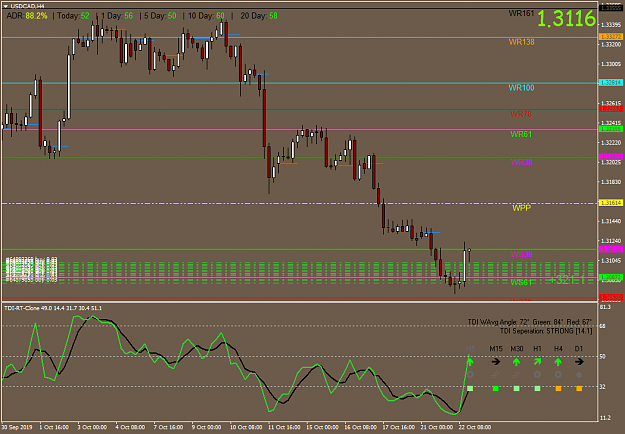Click the TDI-RT-Clone indicator label

pos(53,308)
